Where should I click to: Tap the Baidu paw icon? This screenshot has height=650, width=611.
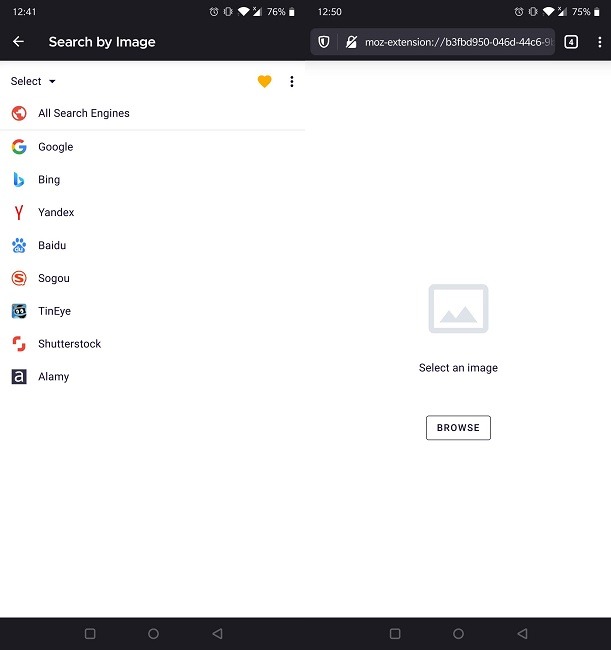click(x=19, y=245)
